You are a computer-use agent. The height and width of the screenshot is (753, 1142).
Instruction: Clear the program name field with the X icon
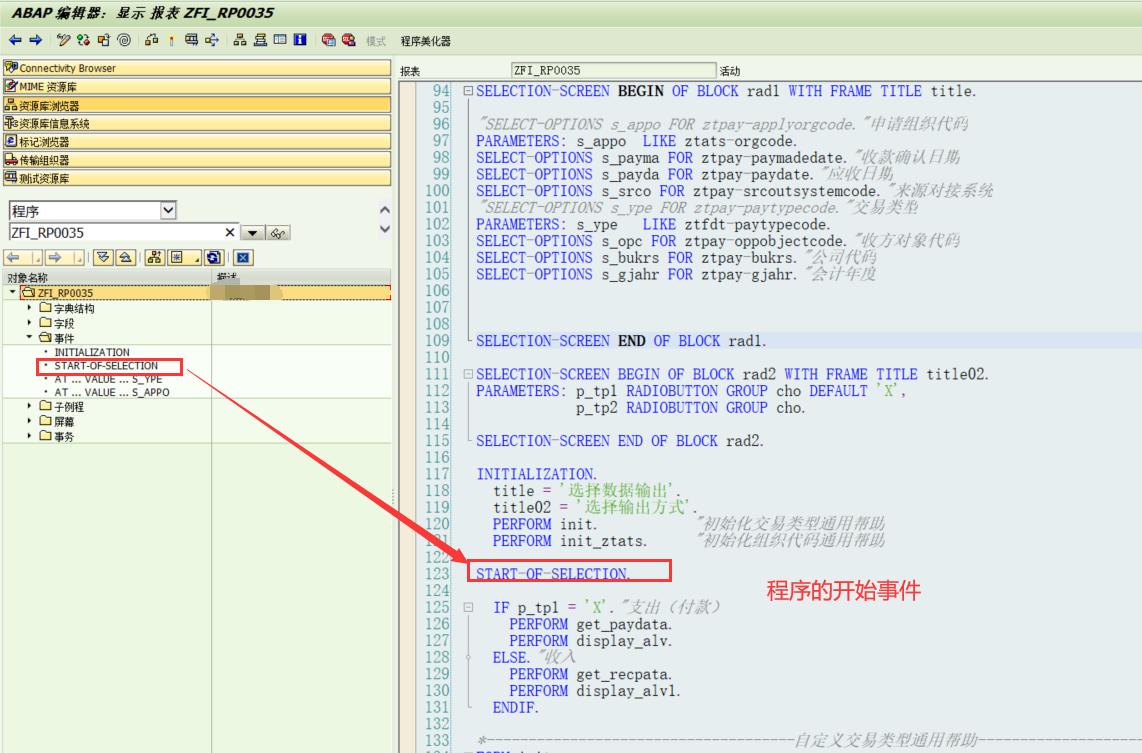point(230,232)
